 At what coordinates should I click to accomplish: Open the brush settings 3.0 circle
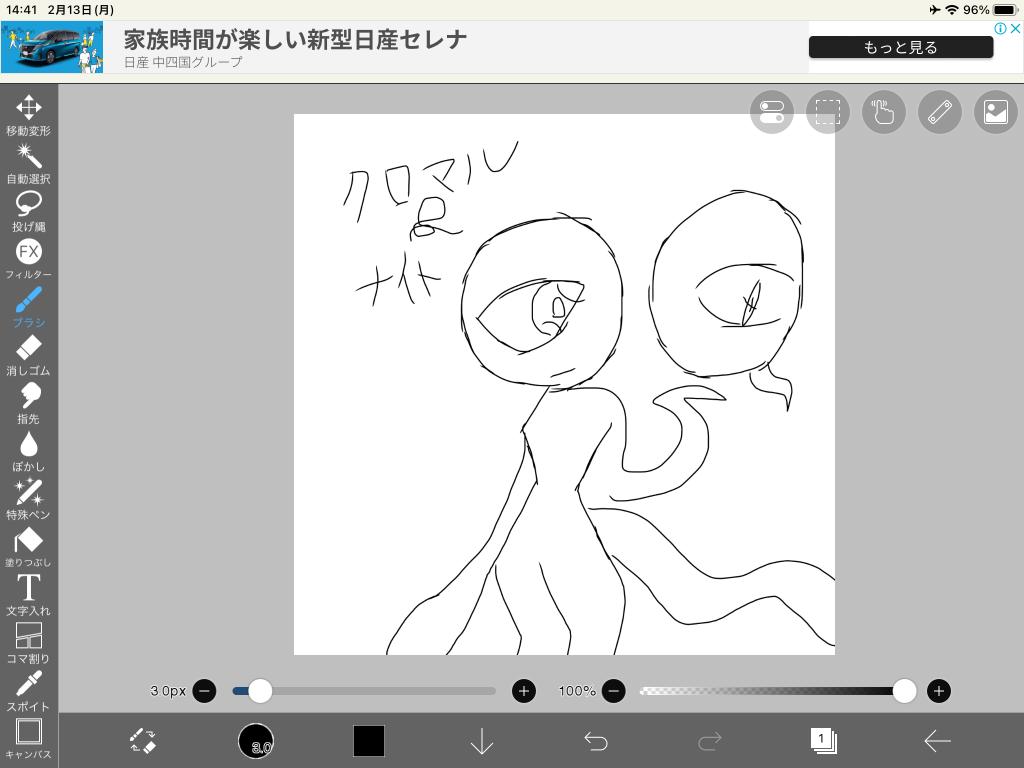click(x=256, y=741)
